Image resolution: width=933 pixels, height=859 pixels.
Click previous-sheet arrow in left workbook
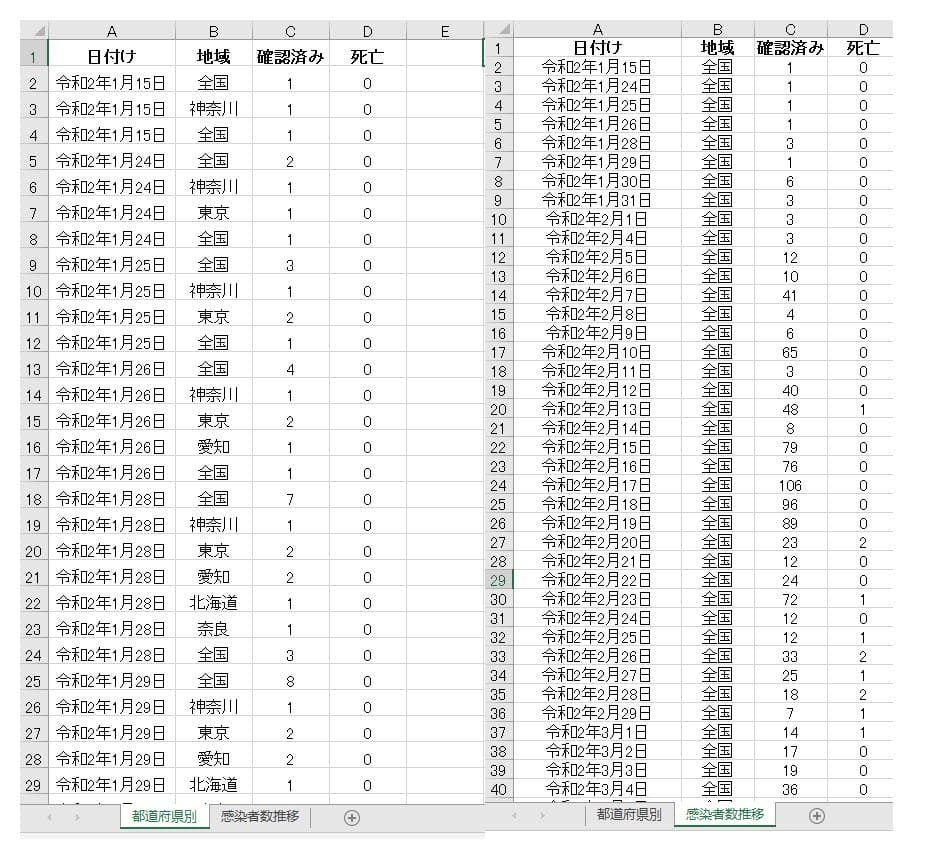pos(49,818)
